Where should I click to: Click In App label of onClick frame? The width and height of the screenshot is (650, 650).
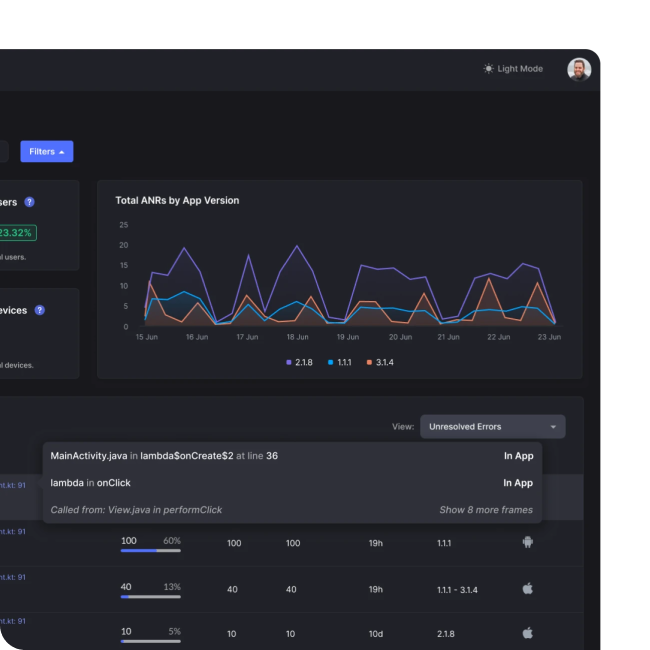tap(518, 483)
